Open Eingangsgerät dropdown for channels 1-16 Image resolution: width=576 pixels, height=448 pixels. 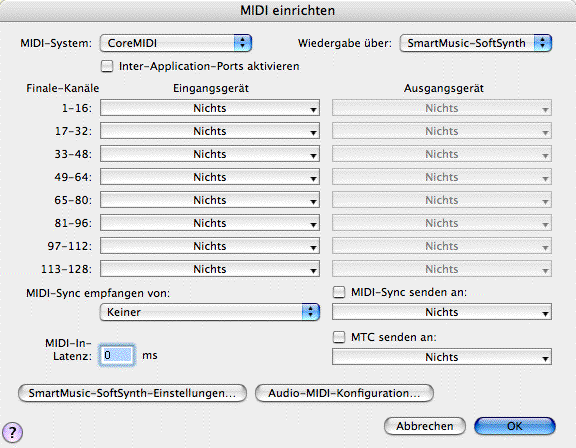pos(210,108)
